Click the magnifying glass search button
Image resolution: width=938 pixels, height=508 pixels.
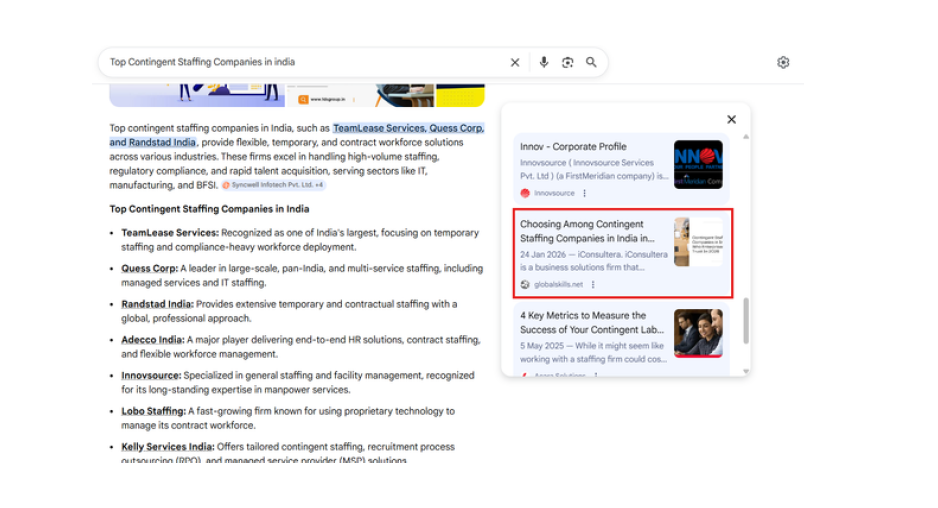coord(591,62)
